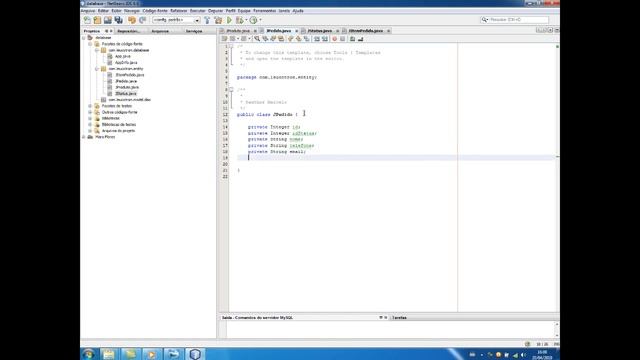Collapse code fold at line 1 comment
This screenshot has width=640, height=360.
click(231, 46)
